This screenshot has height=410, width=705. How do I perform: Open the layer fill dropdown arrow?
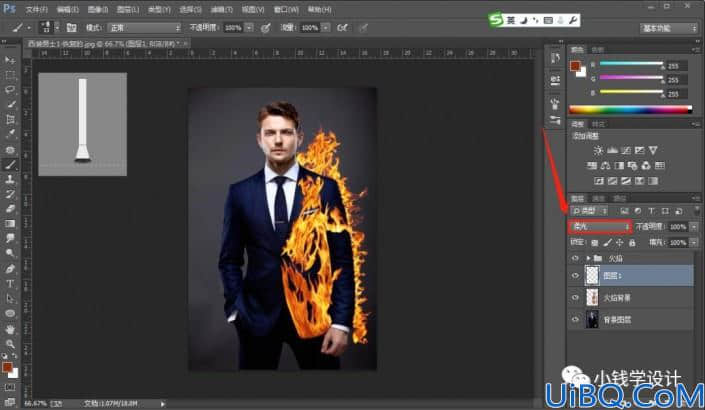pos(693,243)
